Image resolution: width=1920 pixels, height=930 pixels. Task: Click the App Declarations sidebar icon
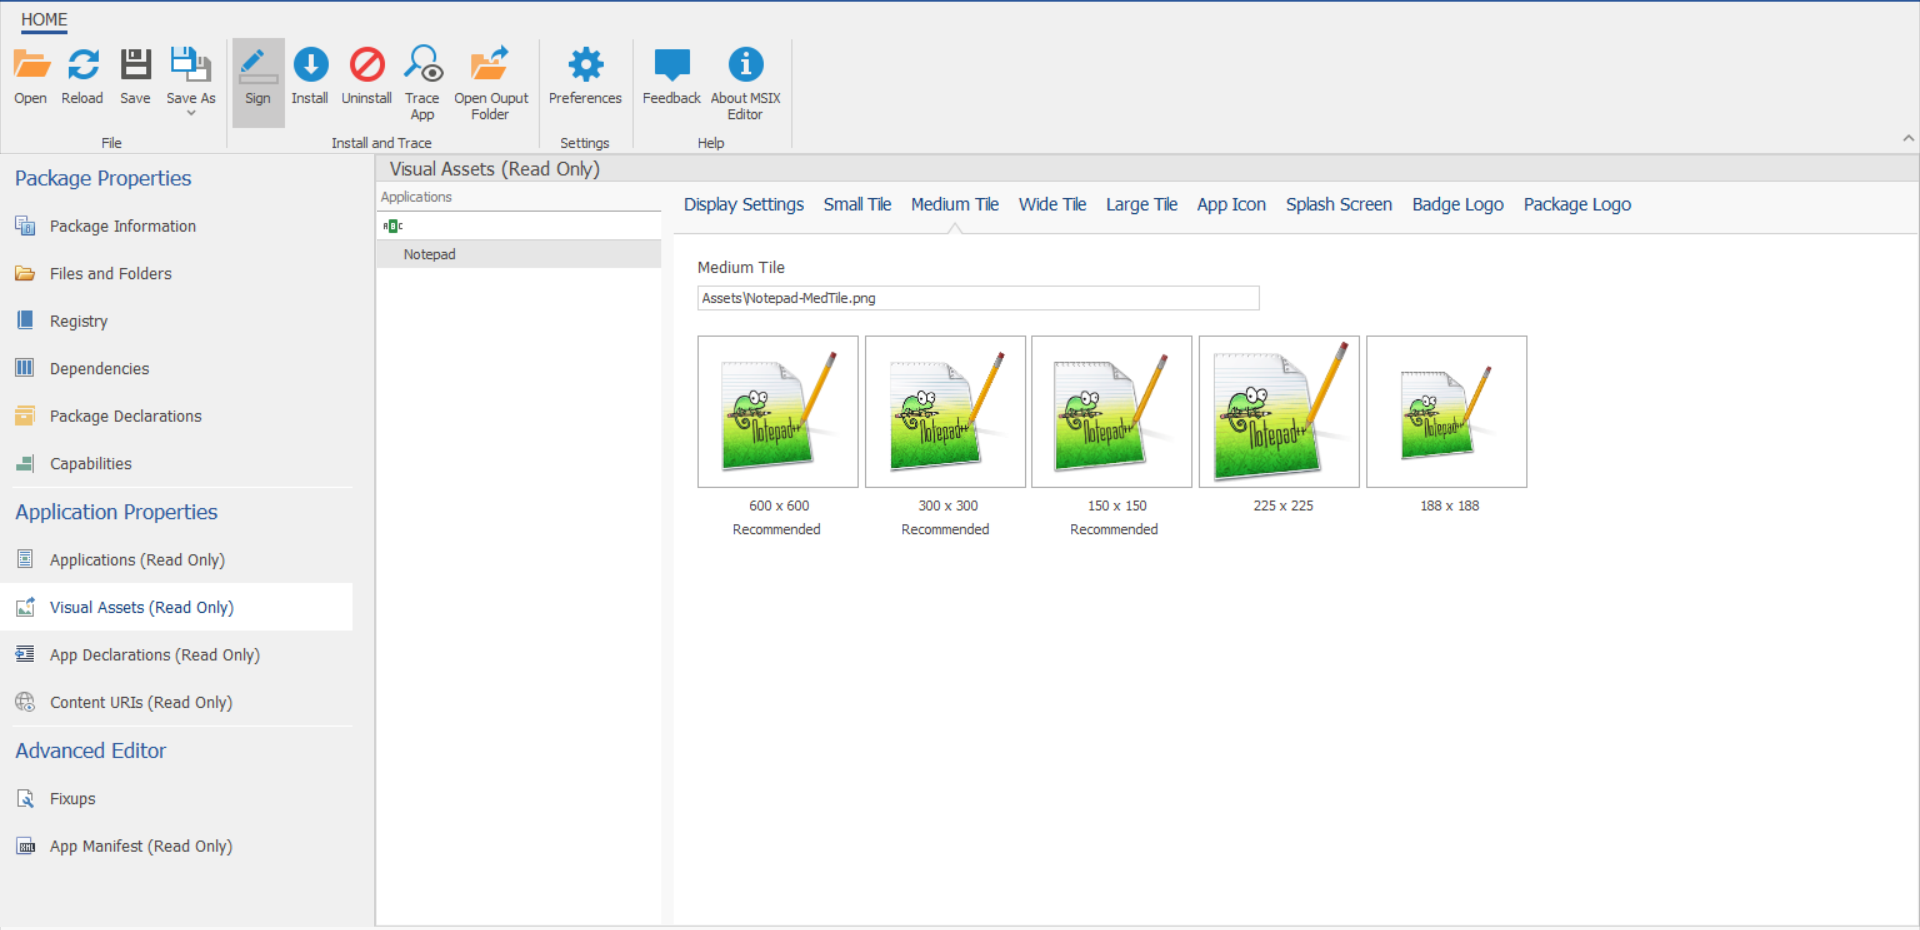(25, 654)
